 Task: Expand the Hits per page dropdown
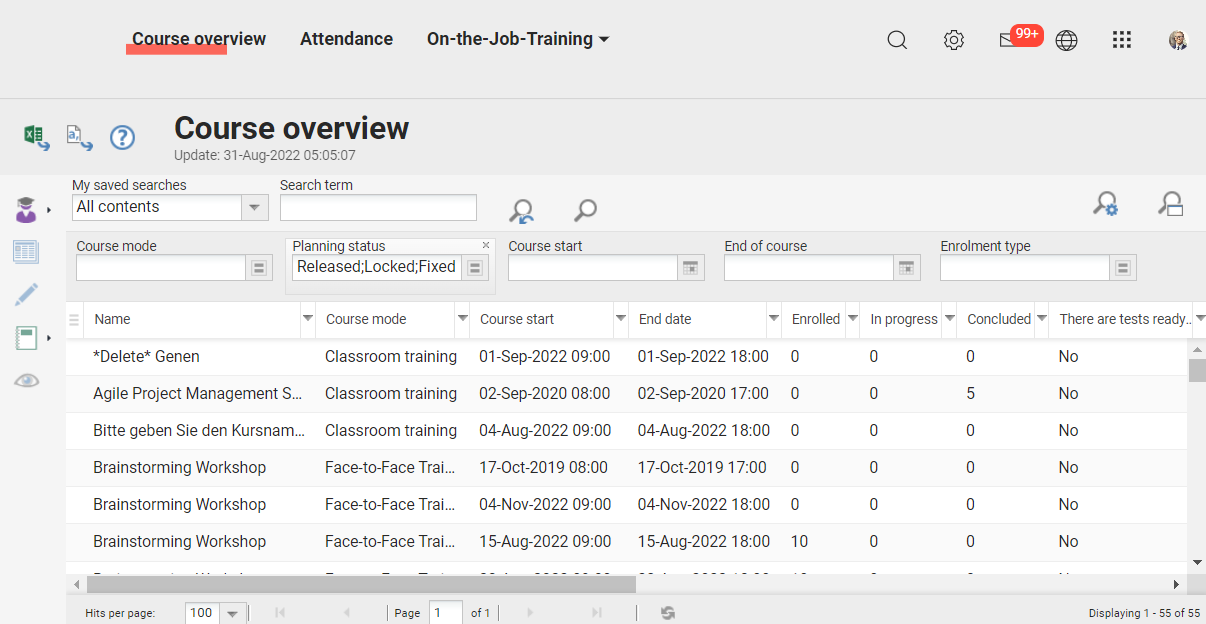coord(233,612)
